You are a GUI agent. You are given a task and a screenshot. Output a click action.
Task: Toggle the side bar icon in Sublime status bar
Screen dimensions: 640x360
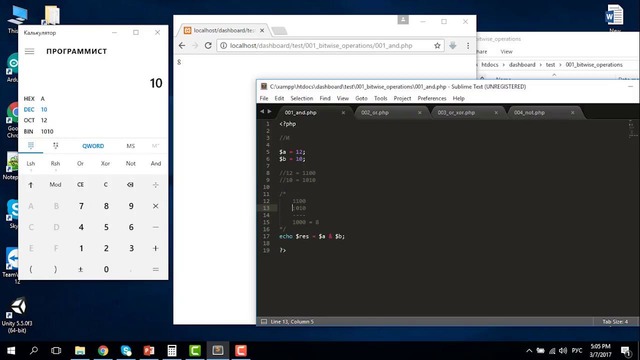pos(264,322)
